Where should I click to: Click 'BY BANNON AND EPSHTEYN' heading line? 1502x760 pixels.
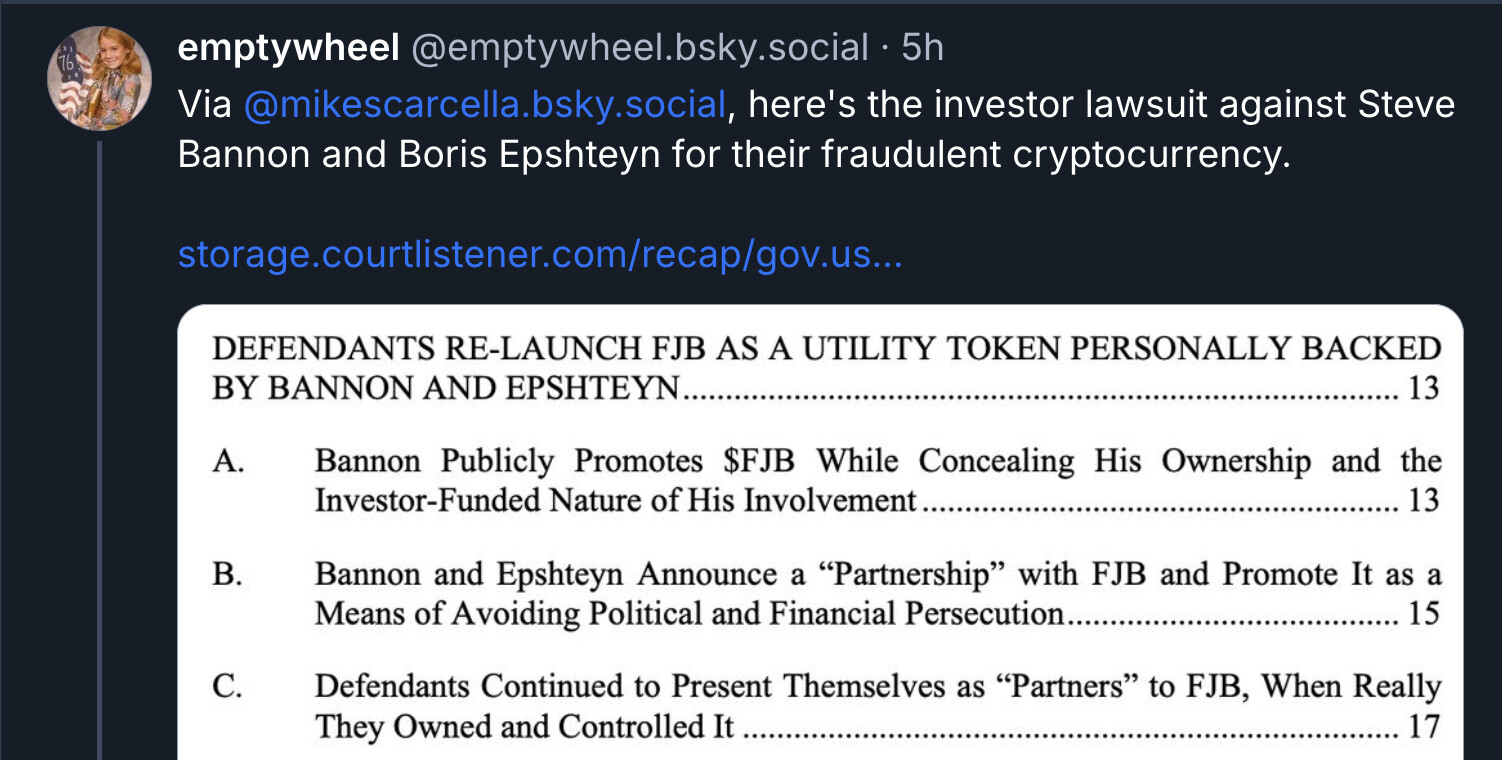(x=446, y=387)
